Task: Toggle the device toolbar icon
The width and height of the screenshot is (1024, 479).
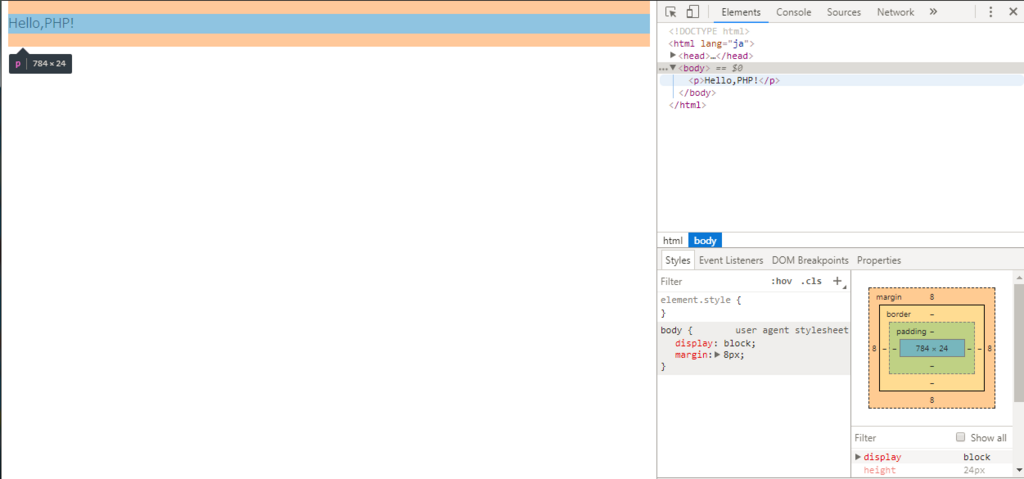Action: pyautogui.click(x=692, y=12)
